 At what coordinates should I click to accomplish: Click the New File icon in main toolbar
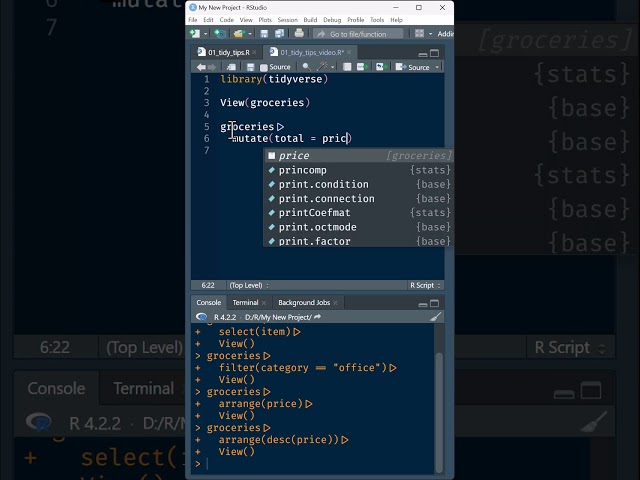195,33
